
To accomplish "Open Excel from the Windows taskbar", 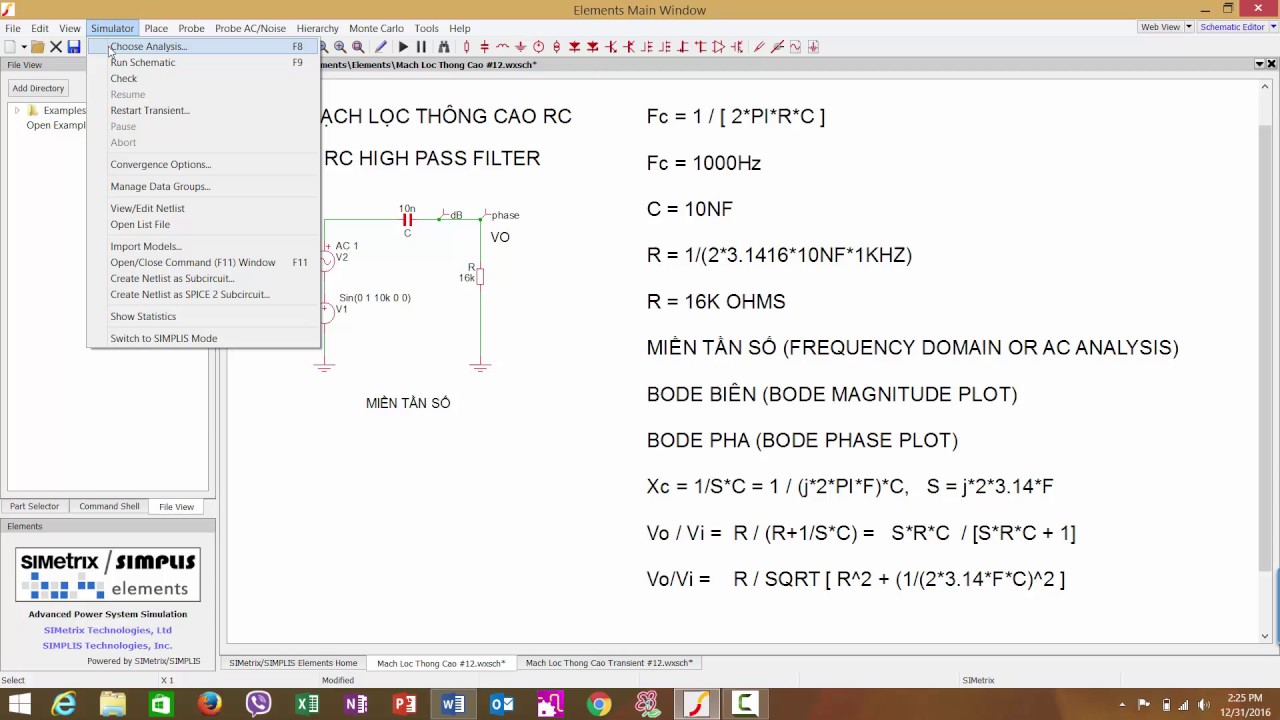I will click(307, 704).
